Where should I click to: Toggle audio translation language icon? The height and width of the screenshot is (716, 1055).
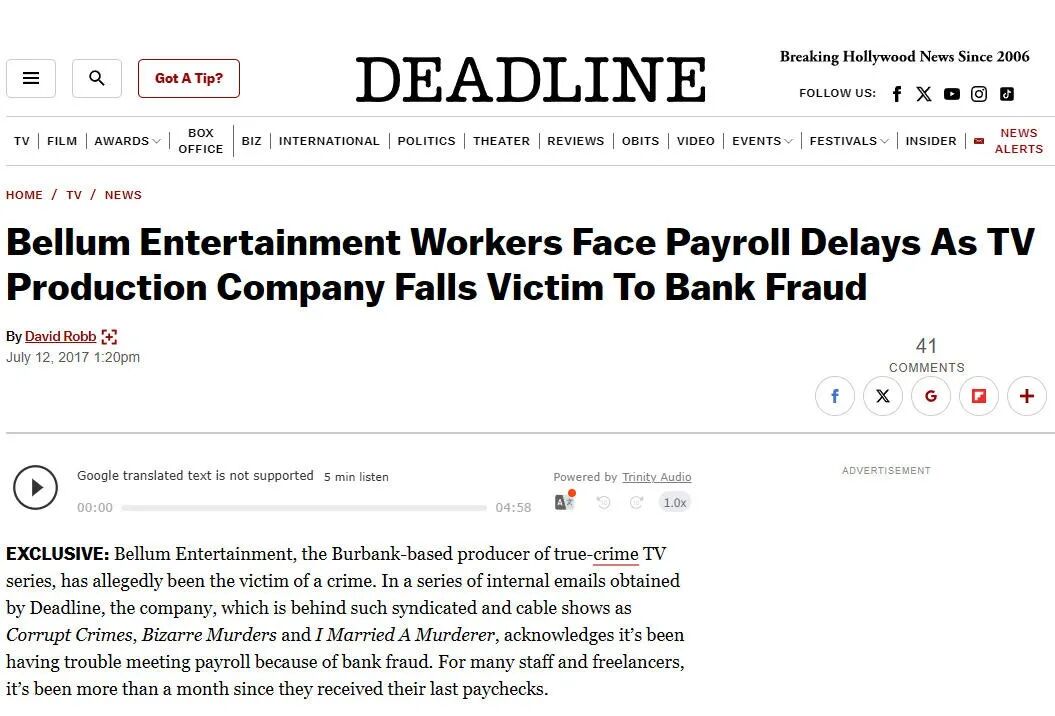pyautogui.click(x=565, y=502)
